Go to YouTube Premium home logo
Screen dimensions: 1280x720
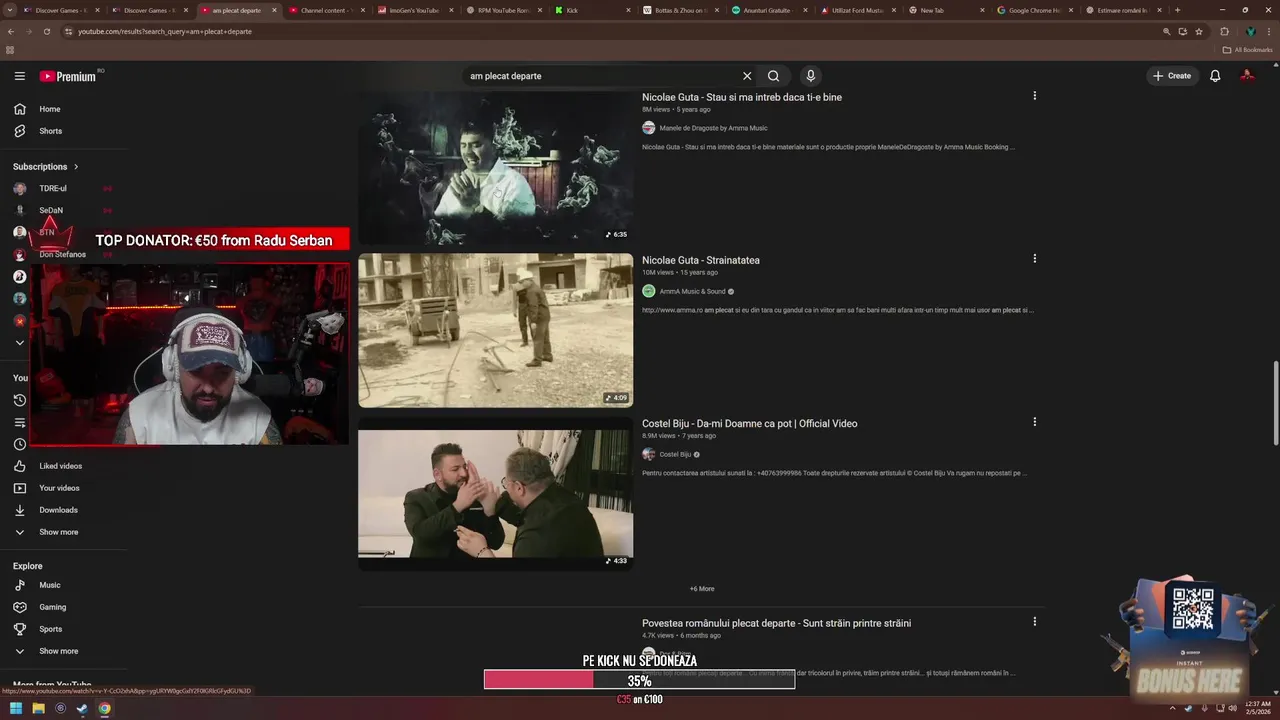[x=67, y=76]
